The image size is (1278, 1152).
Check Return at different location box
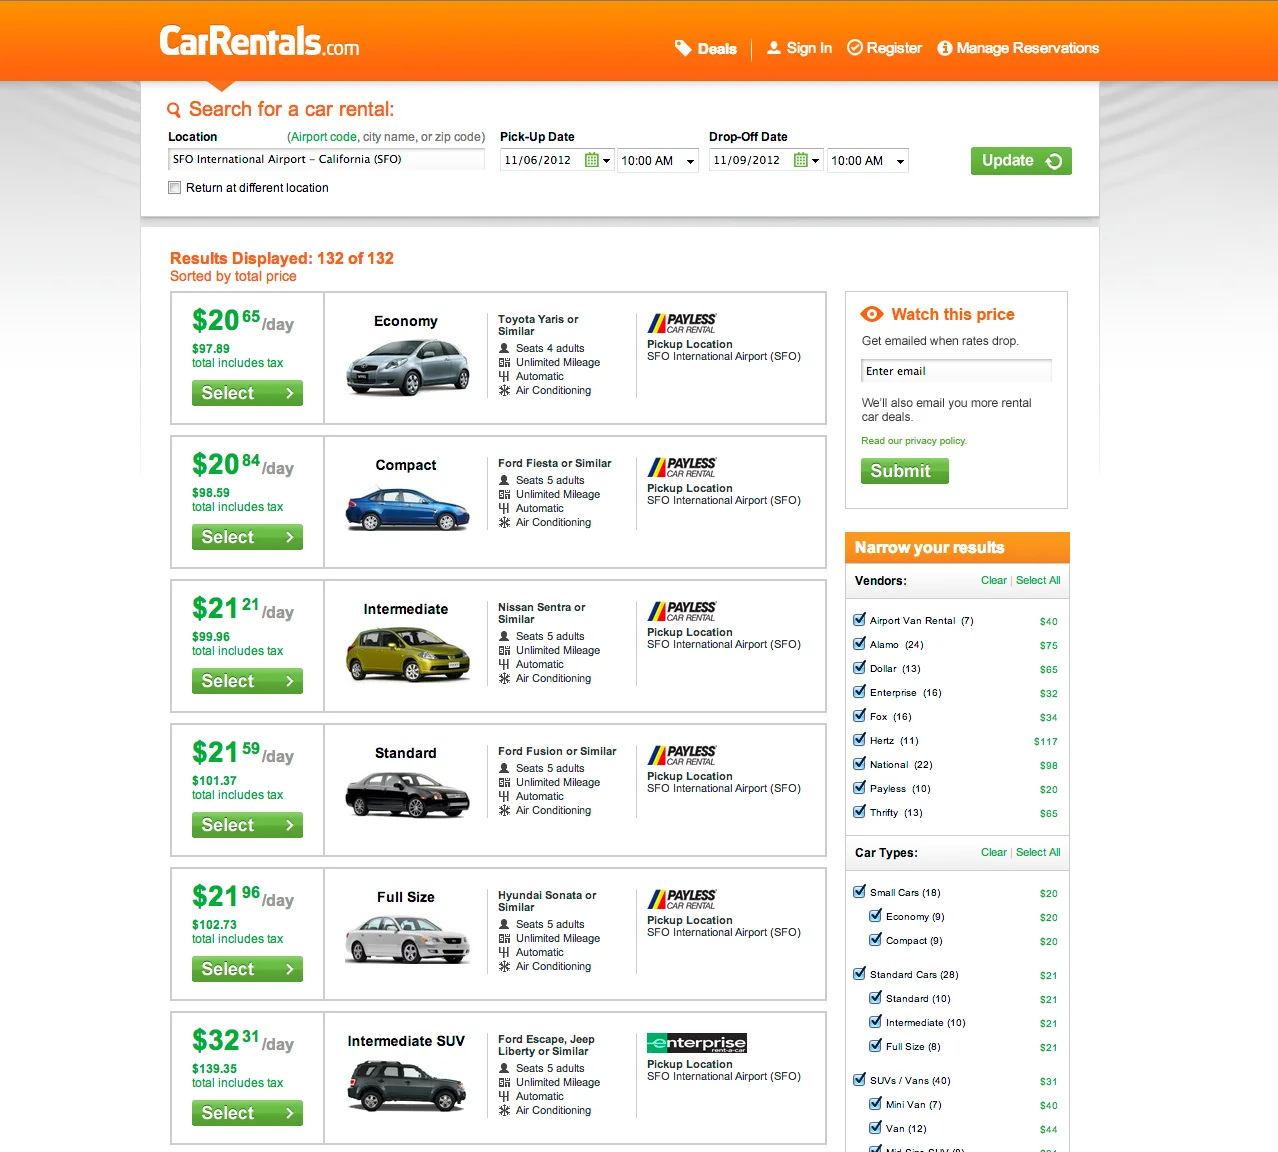click(175, 188)
